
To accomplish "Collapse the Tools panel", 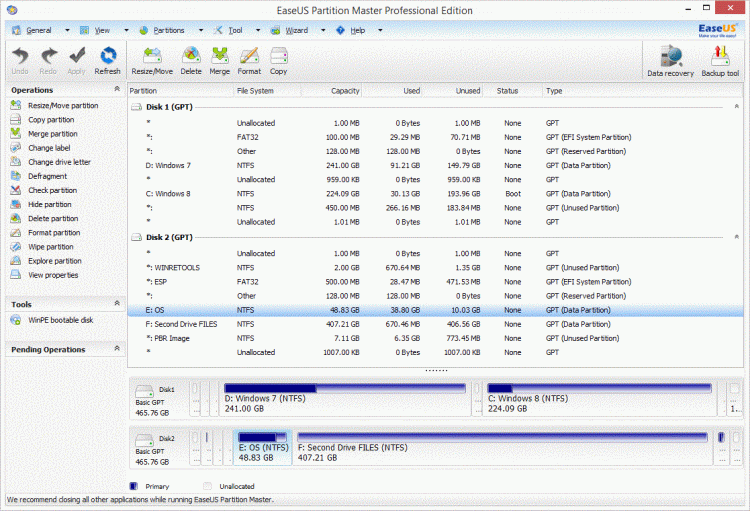I will pyautogui.click(x=117, y=303).
